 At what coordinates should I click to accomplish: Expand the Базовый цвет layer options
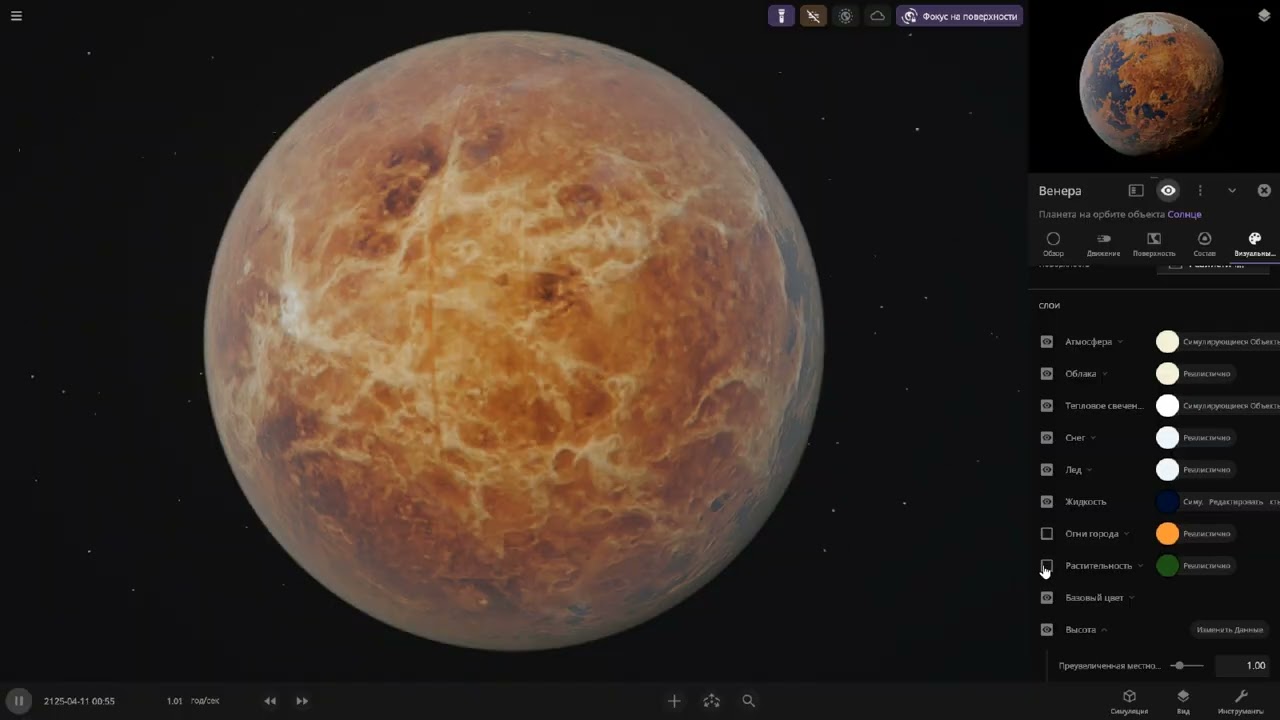pyautogui.click(x=1132, y=598)
